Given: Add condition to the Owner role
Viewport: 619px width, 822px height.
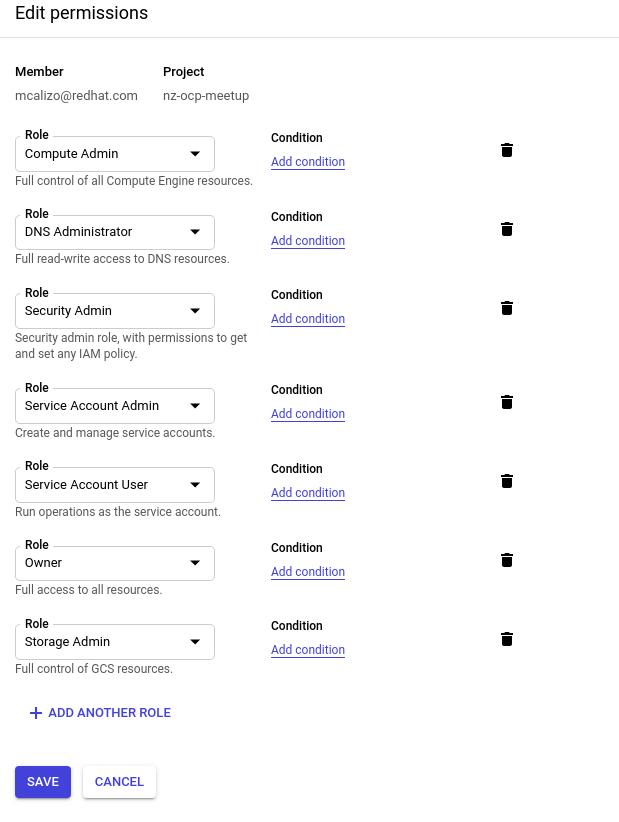Looking at the screenshot, I should tap(308, 571).
